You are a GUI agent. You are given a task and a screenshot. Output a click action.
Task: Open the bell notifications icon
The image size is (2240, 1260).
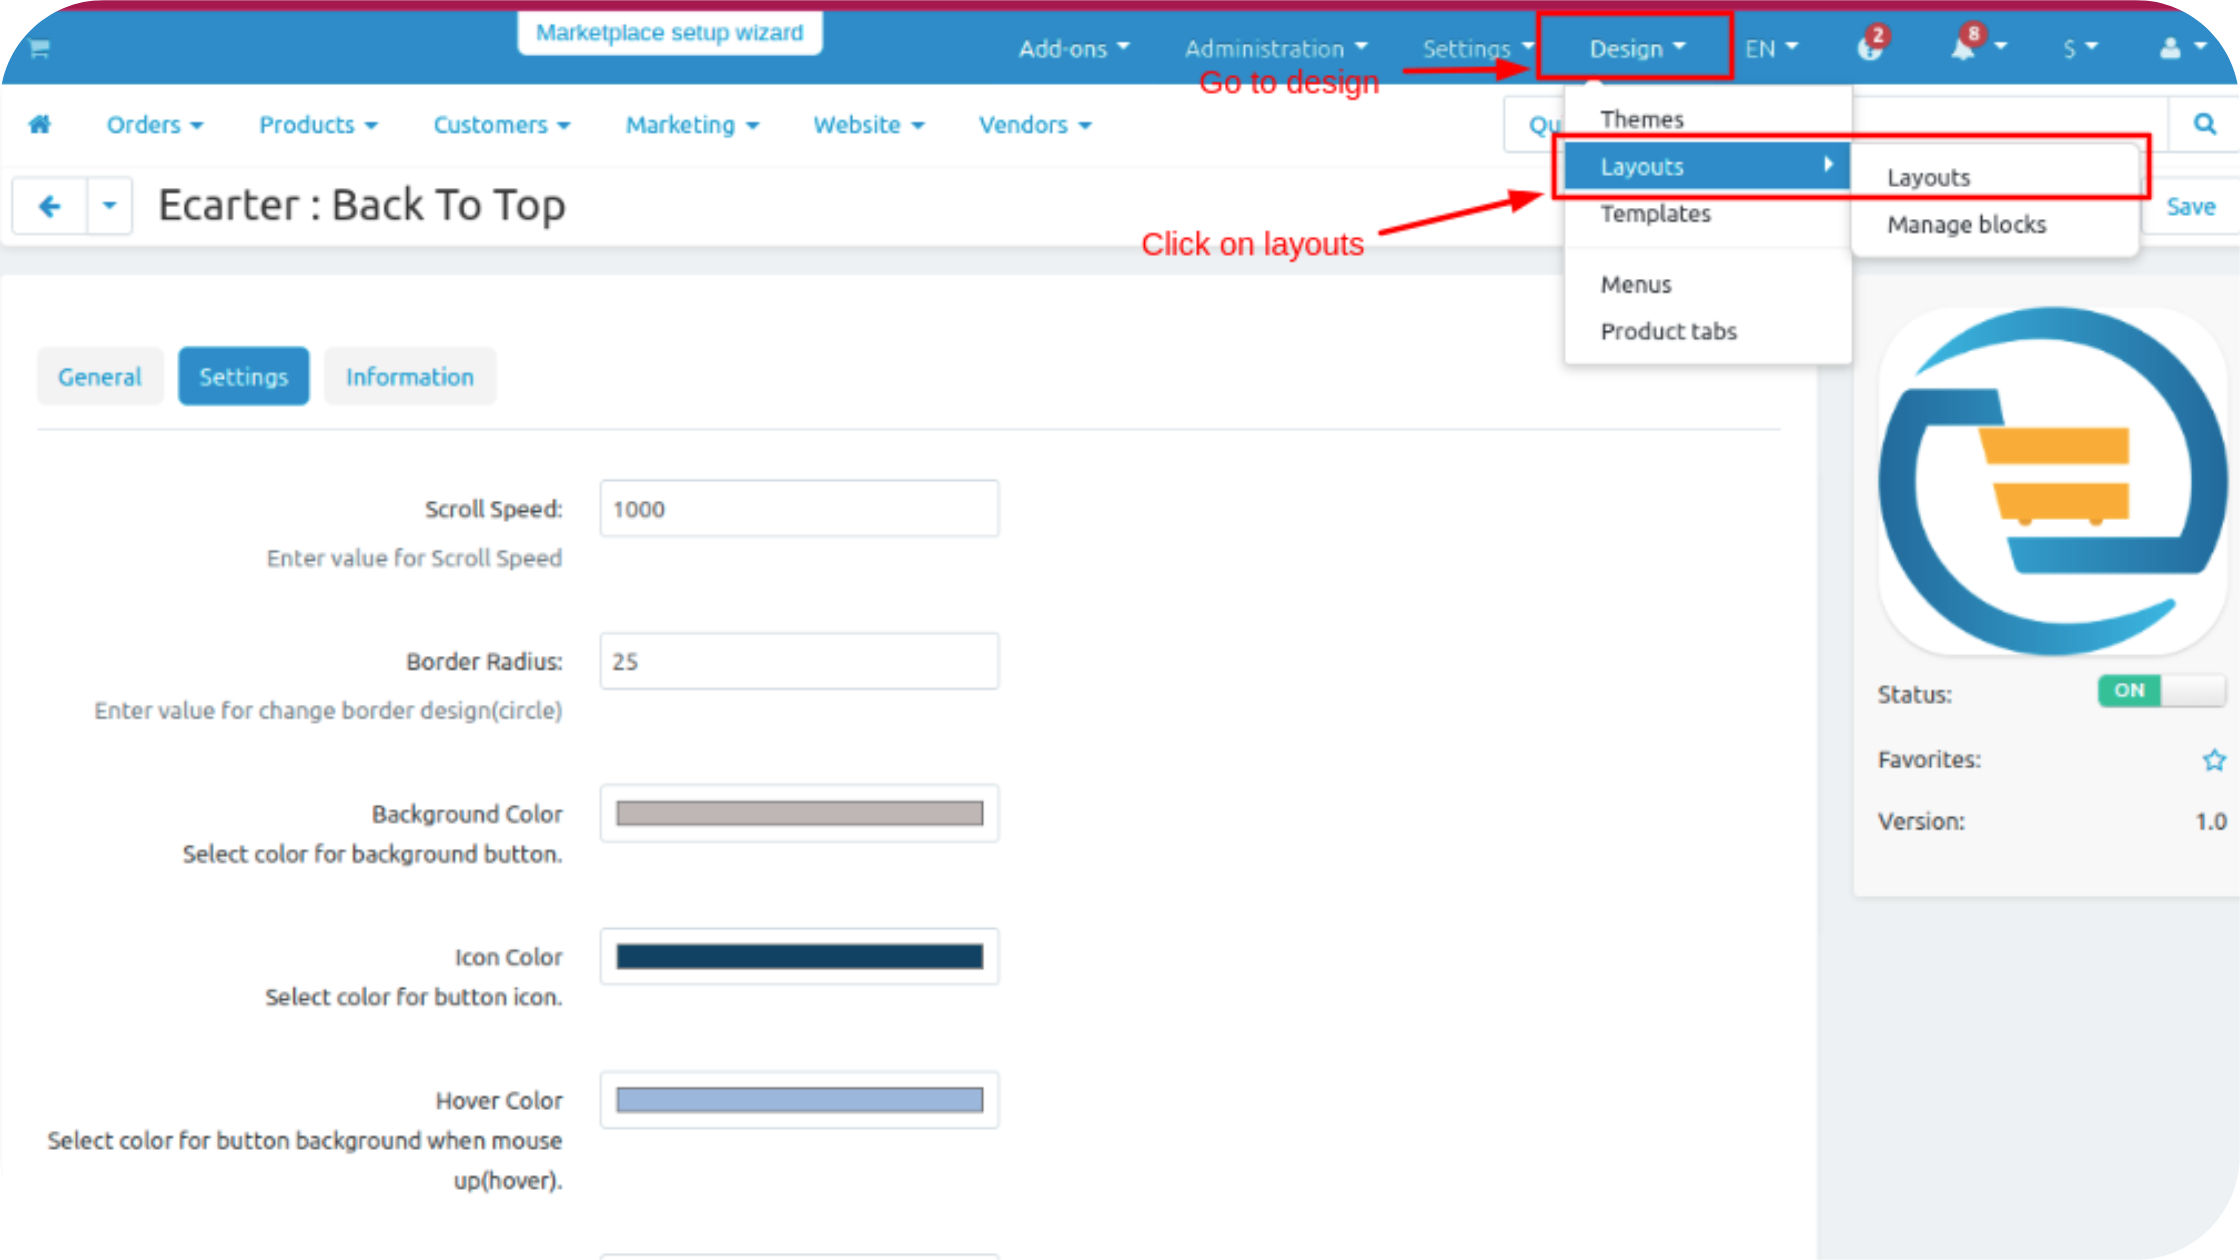tap(1964, 47)
